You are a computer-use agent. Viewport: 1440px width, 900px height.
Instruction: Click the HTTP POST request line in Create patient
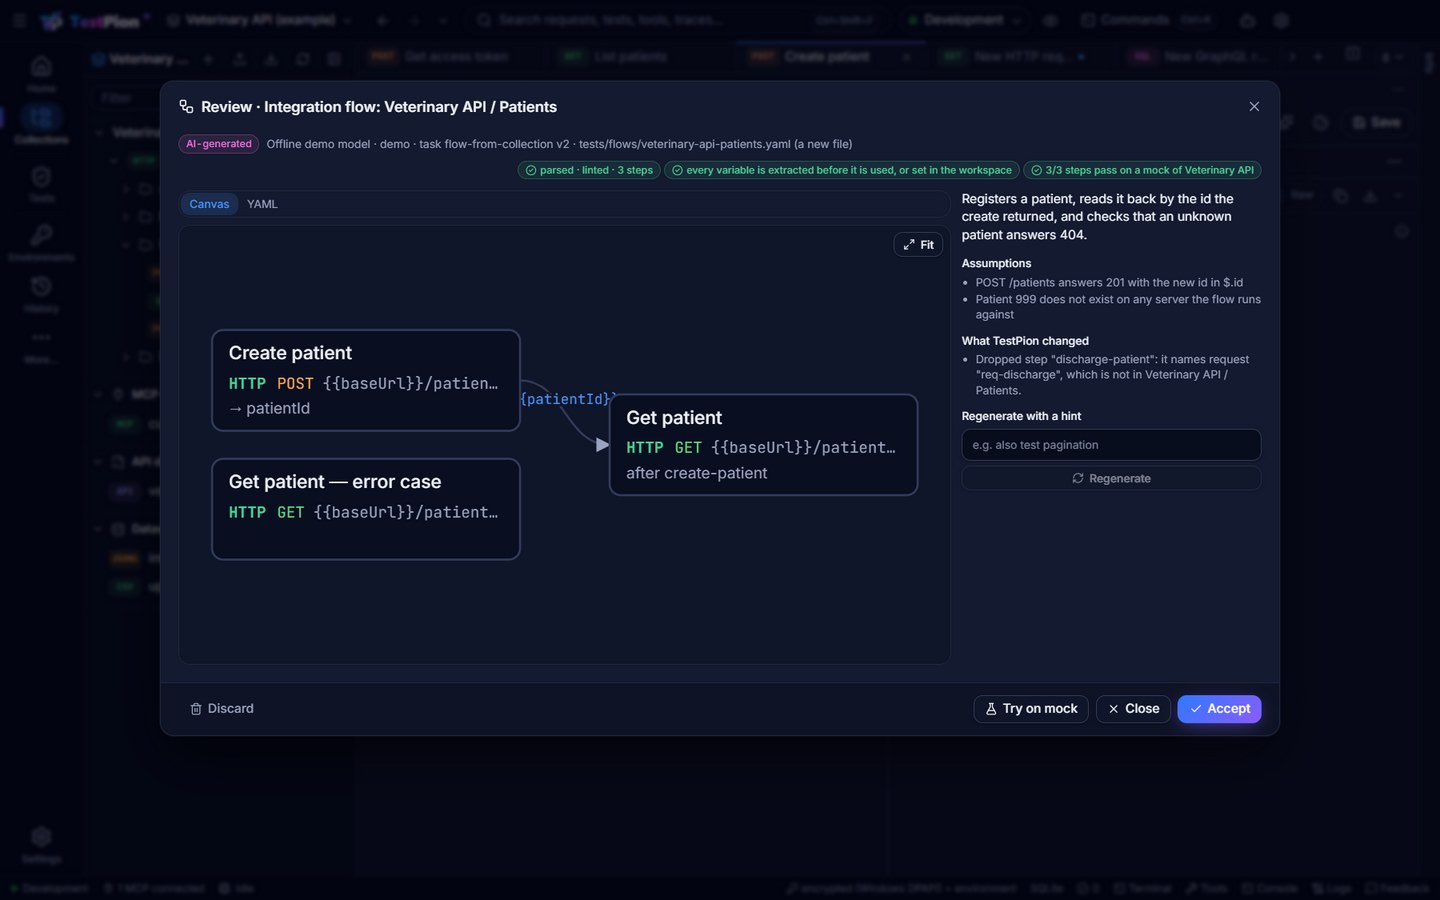click(x=364, y=383)
